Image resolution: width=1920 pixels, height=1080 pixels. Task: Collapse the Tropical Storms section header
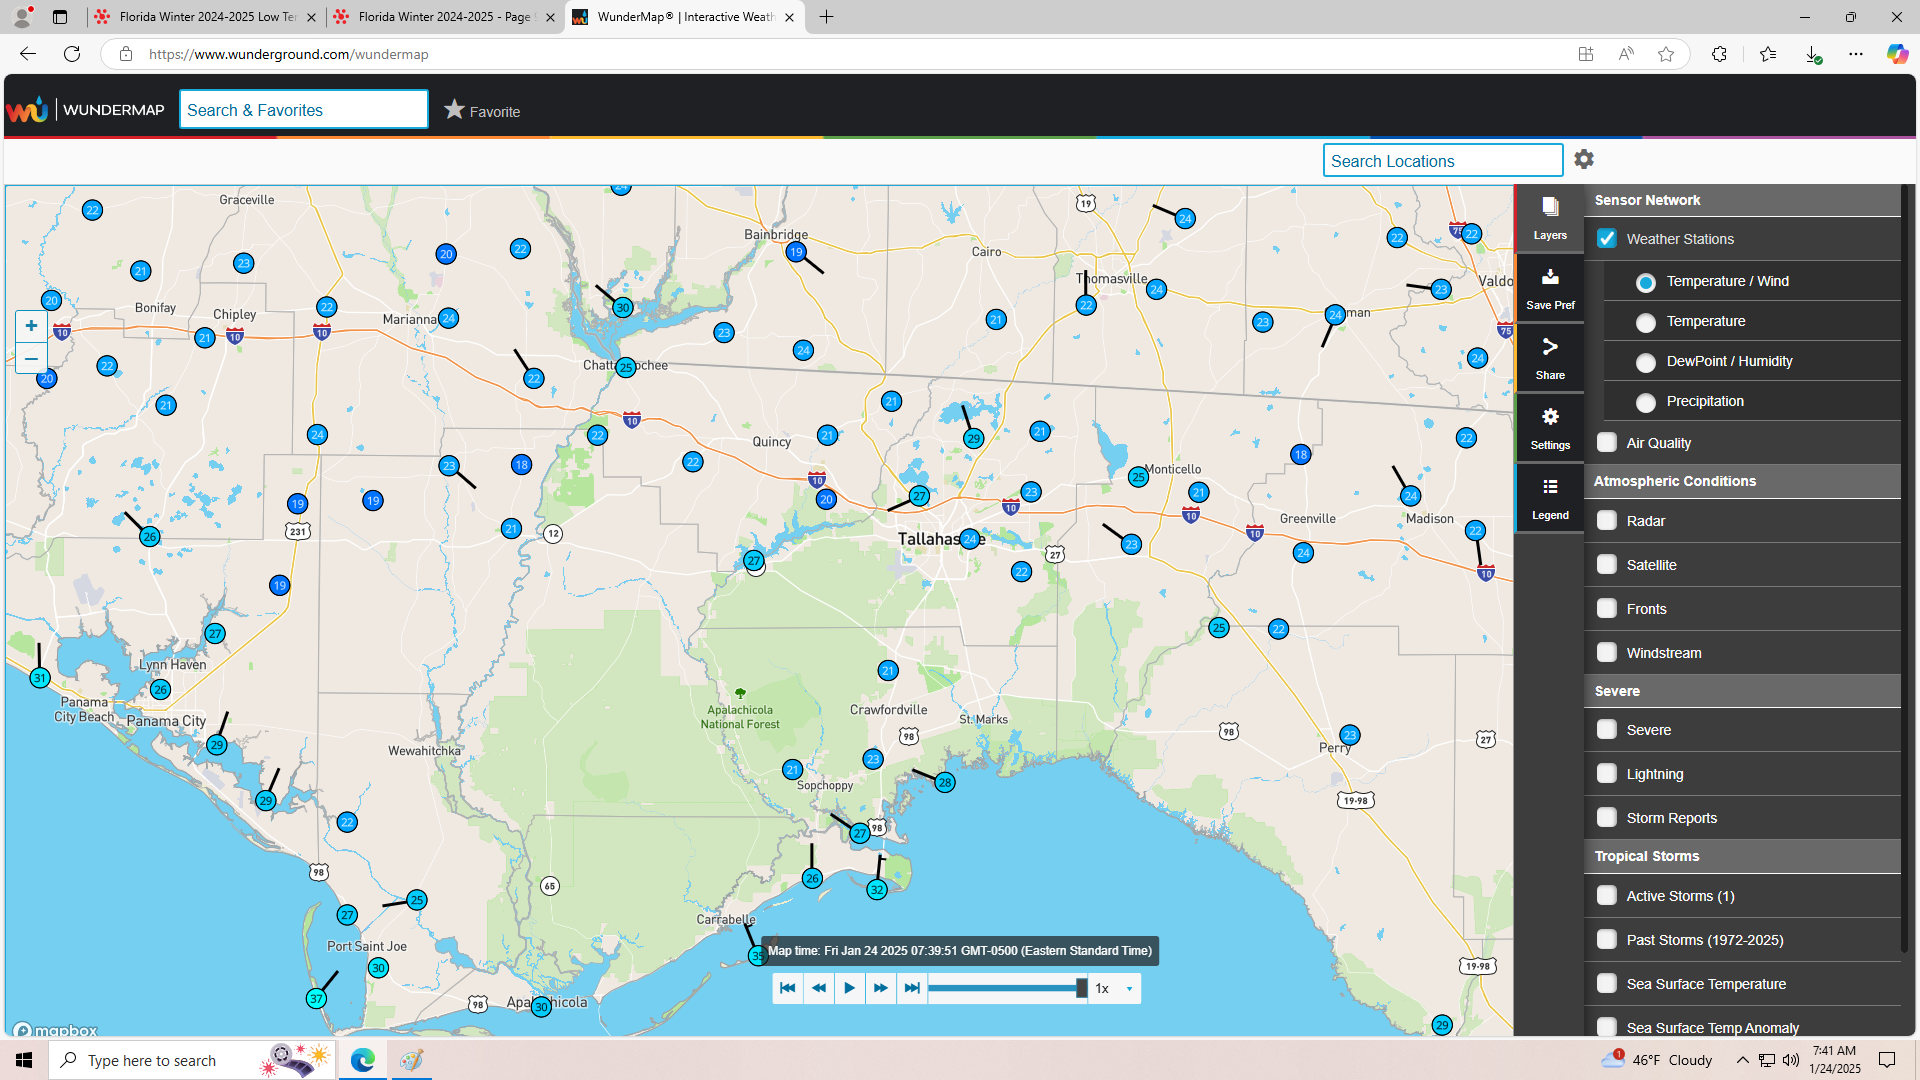[1742, 856]
